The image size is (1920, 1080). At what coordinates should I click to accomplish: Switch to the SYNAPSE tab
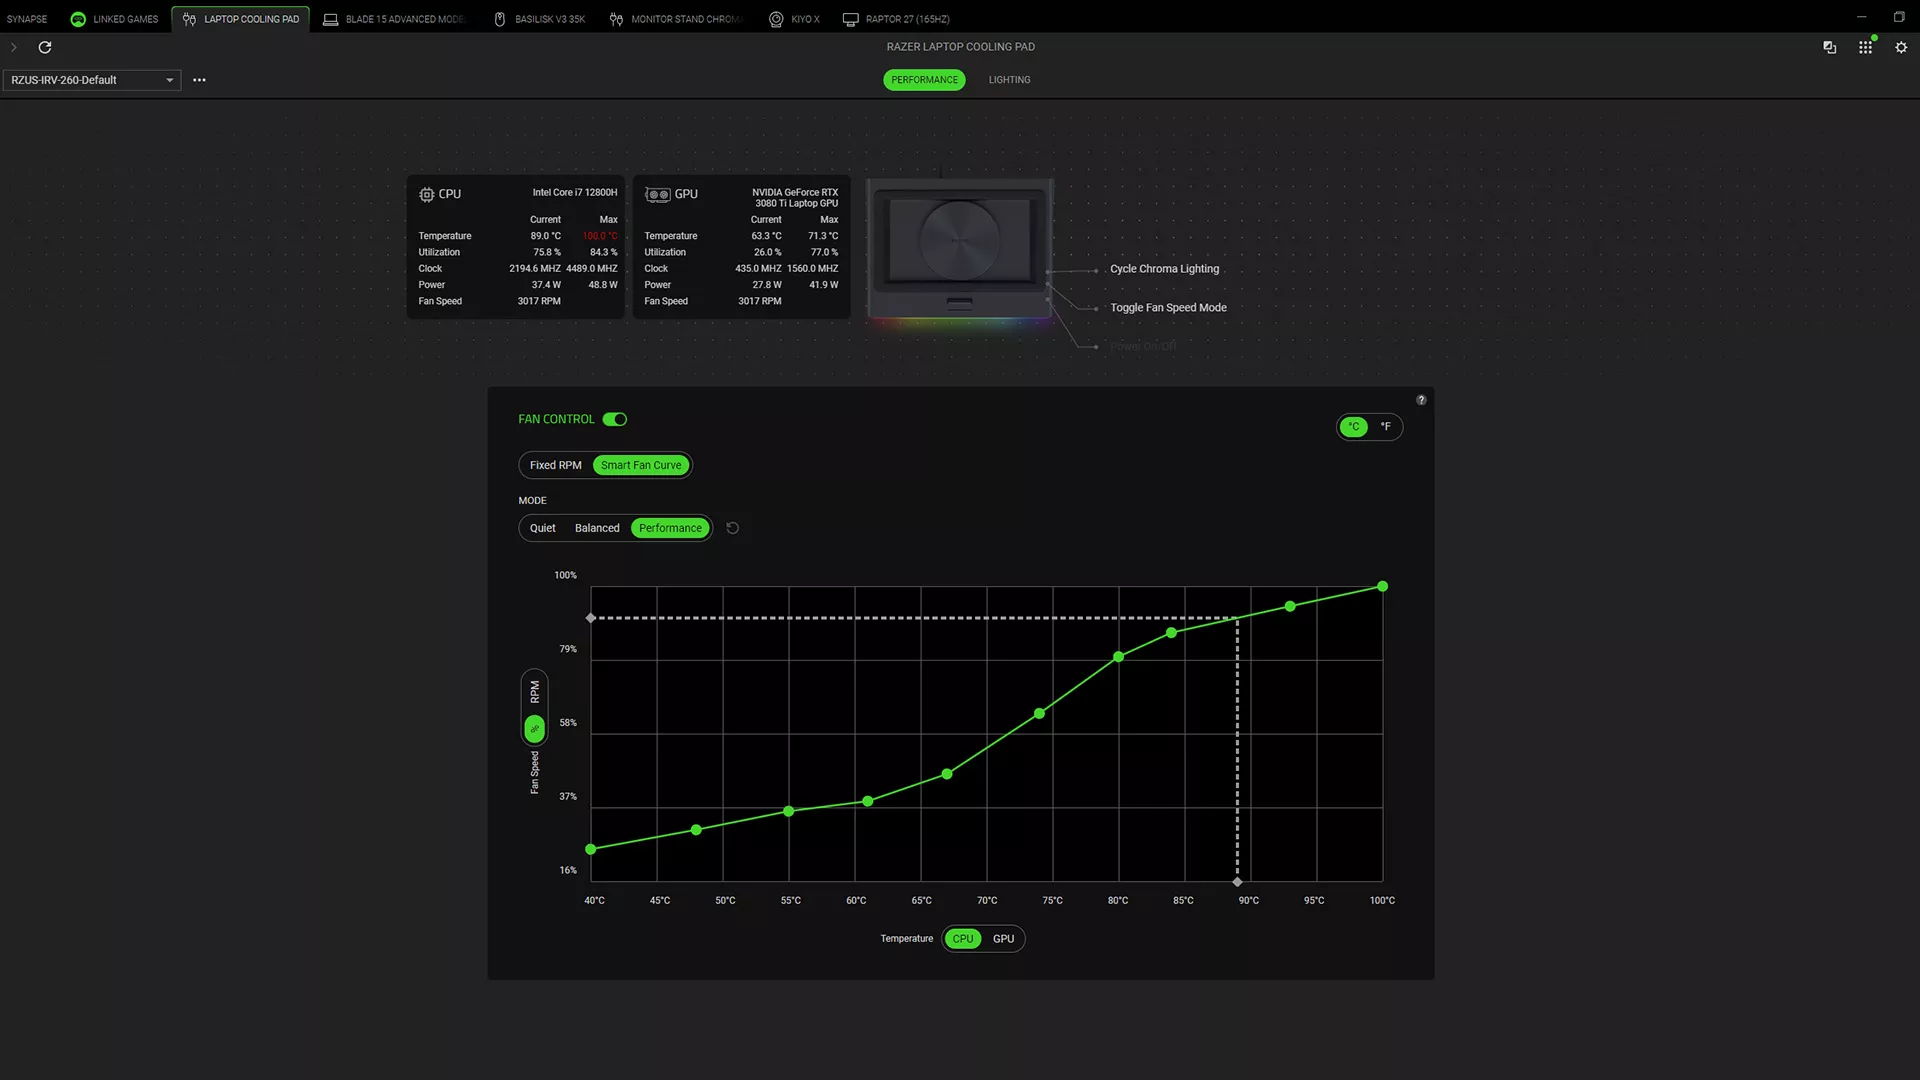coord(27,19)
